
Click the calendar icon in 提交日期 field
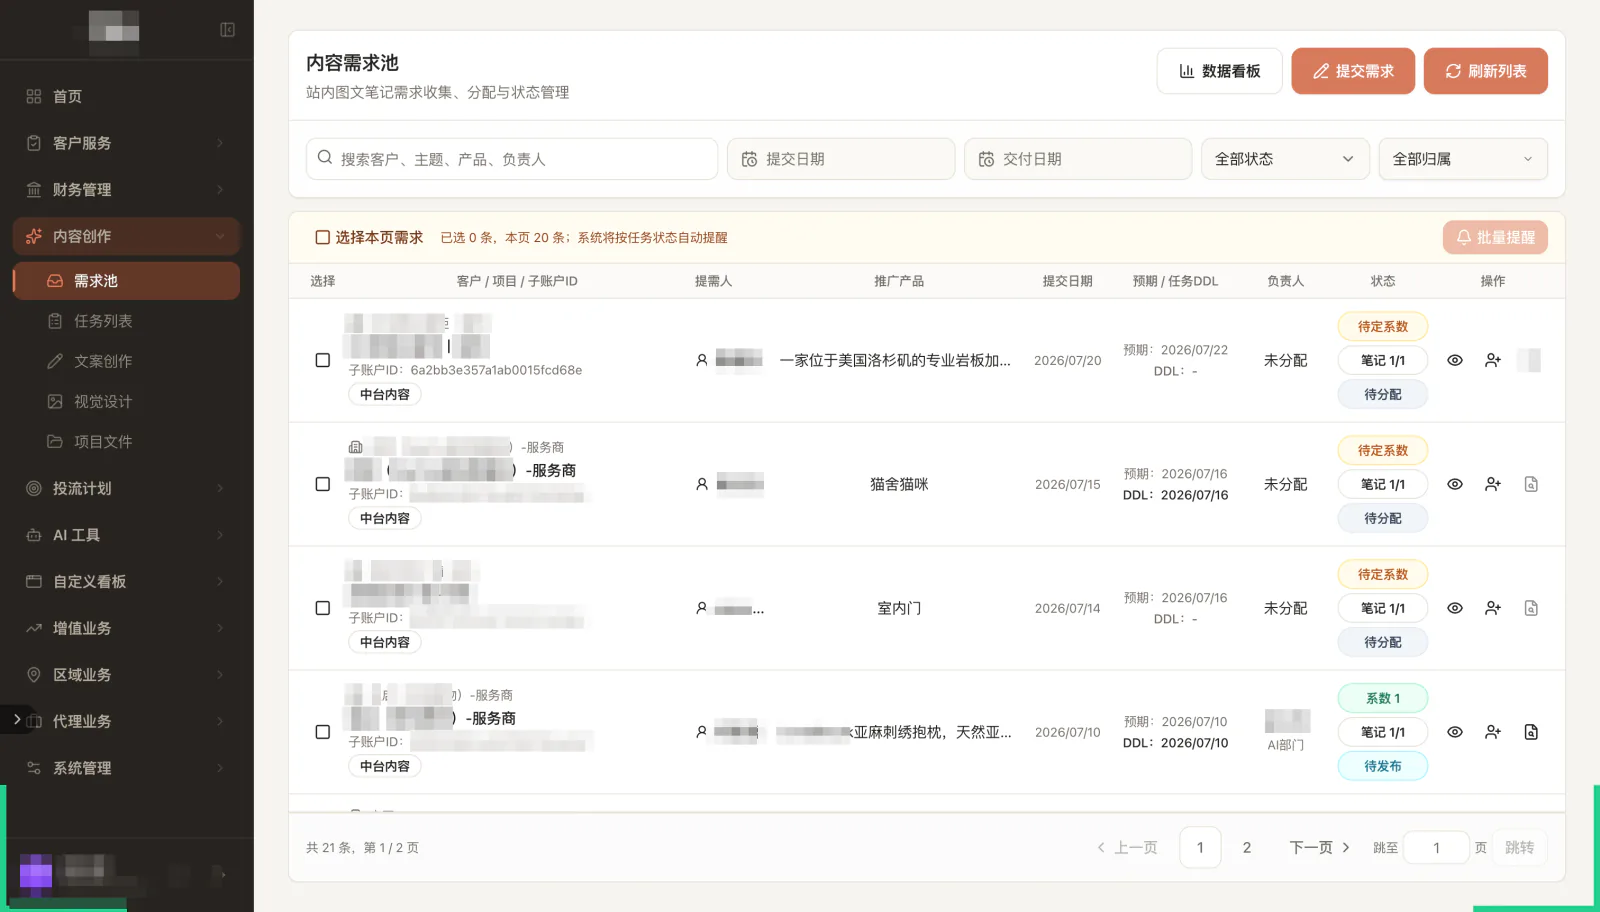(749, 159)
